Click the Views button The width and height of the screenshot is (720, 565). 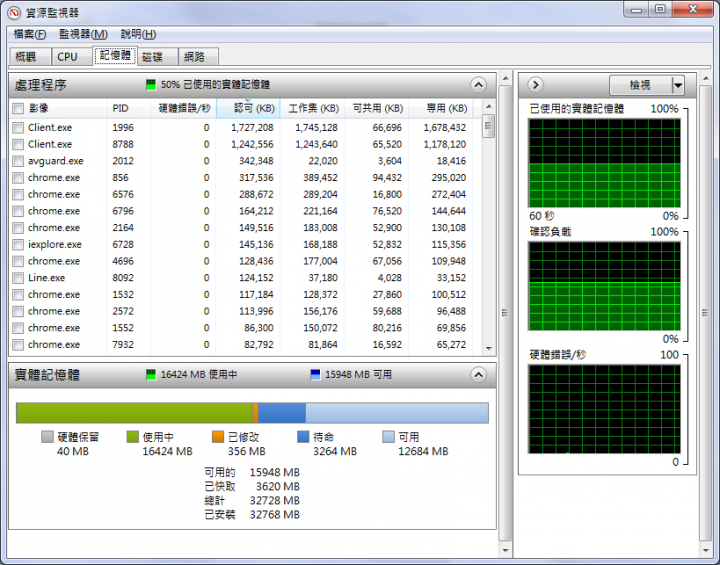coord(640,85)
